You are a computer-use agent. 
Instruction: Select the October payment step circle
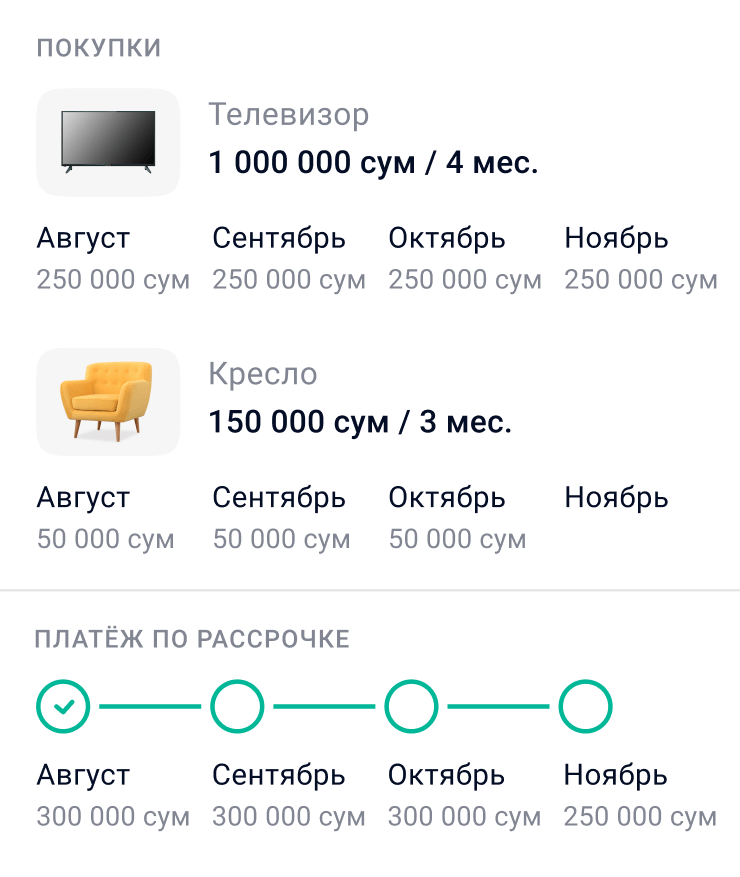coord(411,707)
